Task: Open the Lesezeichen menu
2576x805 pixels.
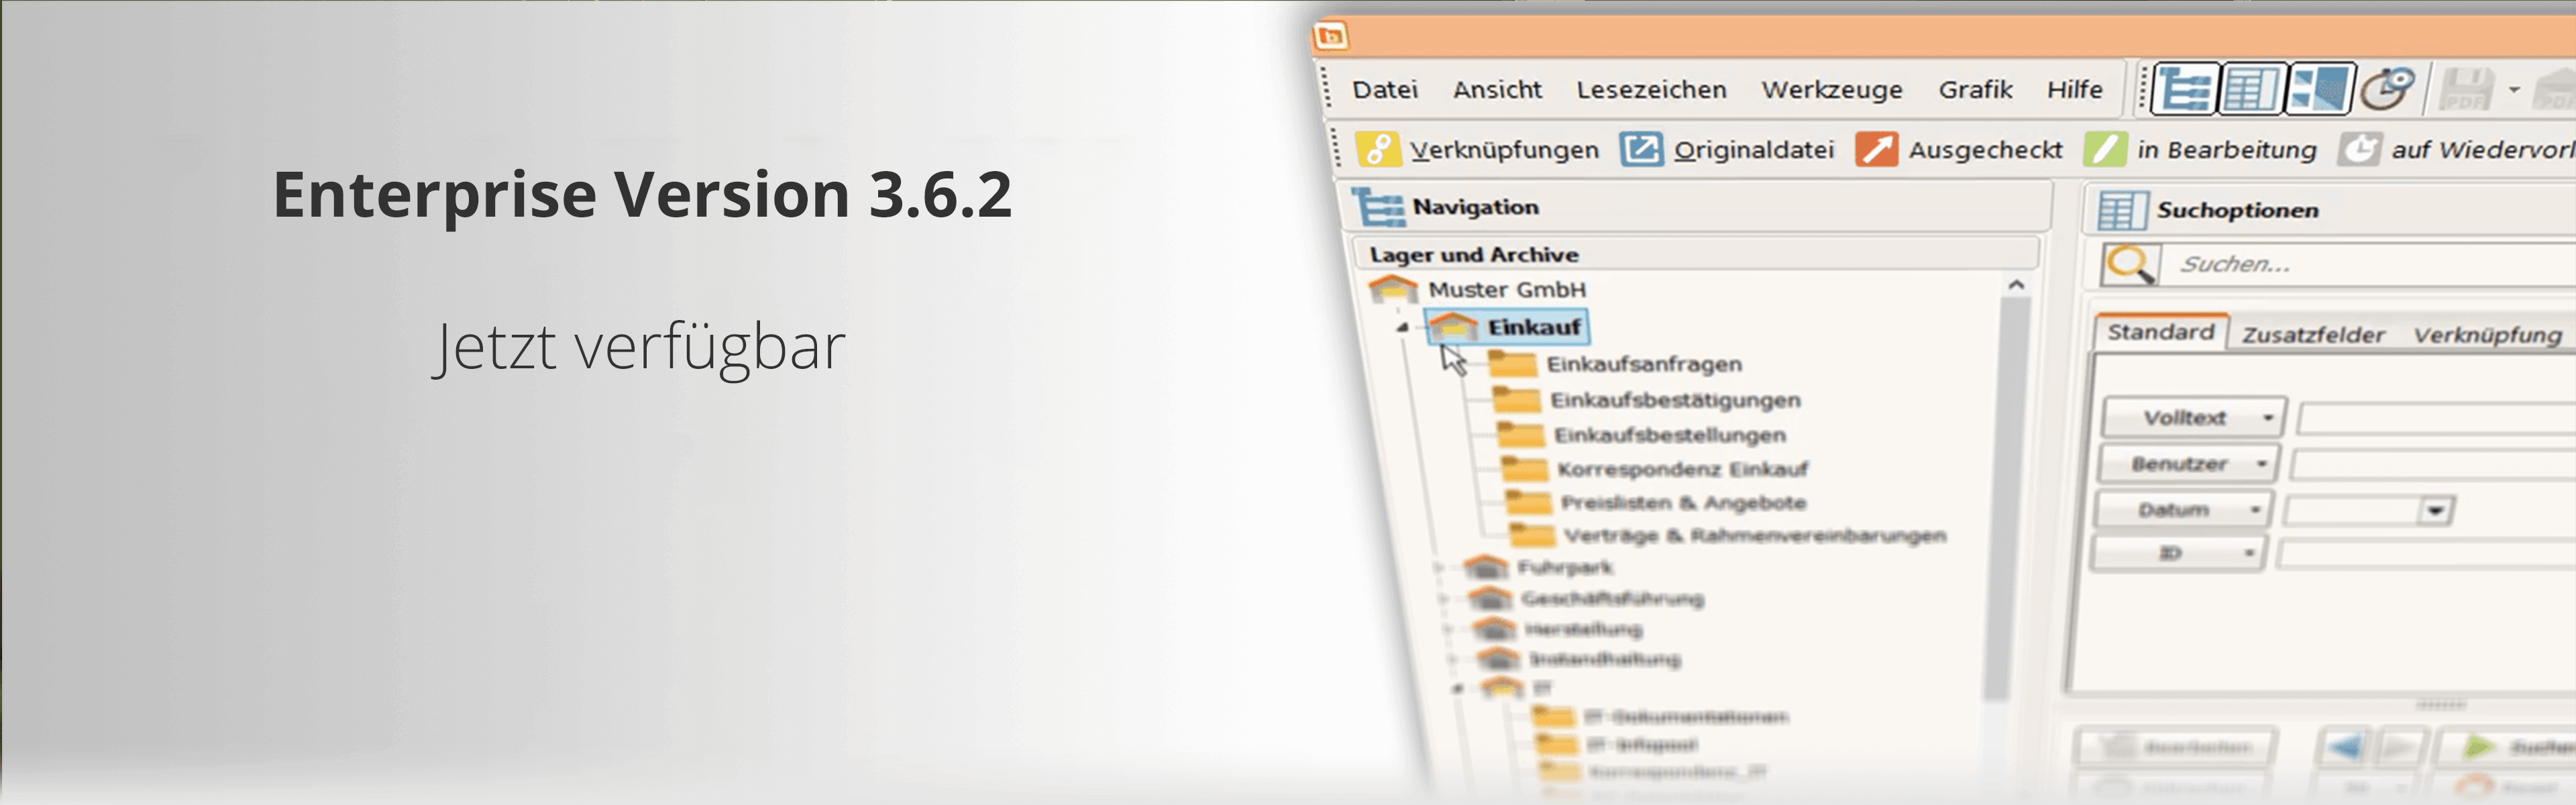Action: tap(1651, 90)
